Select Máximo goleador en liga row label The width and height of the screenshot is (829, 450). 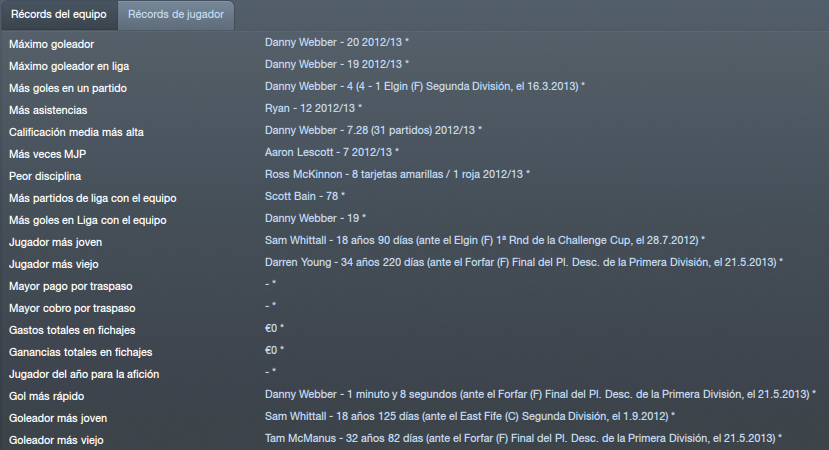coord(69,67)
